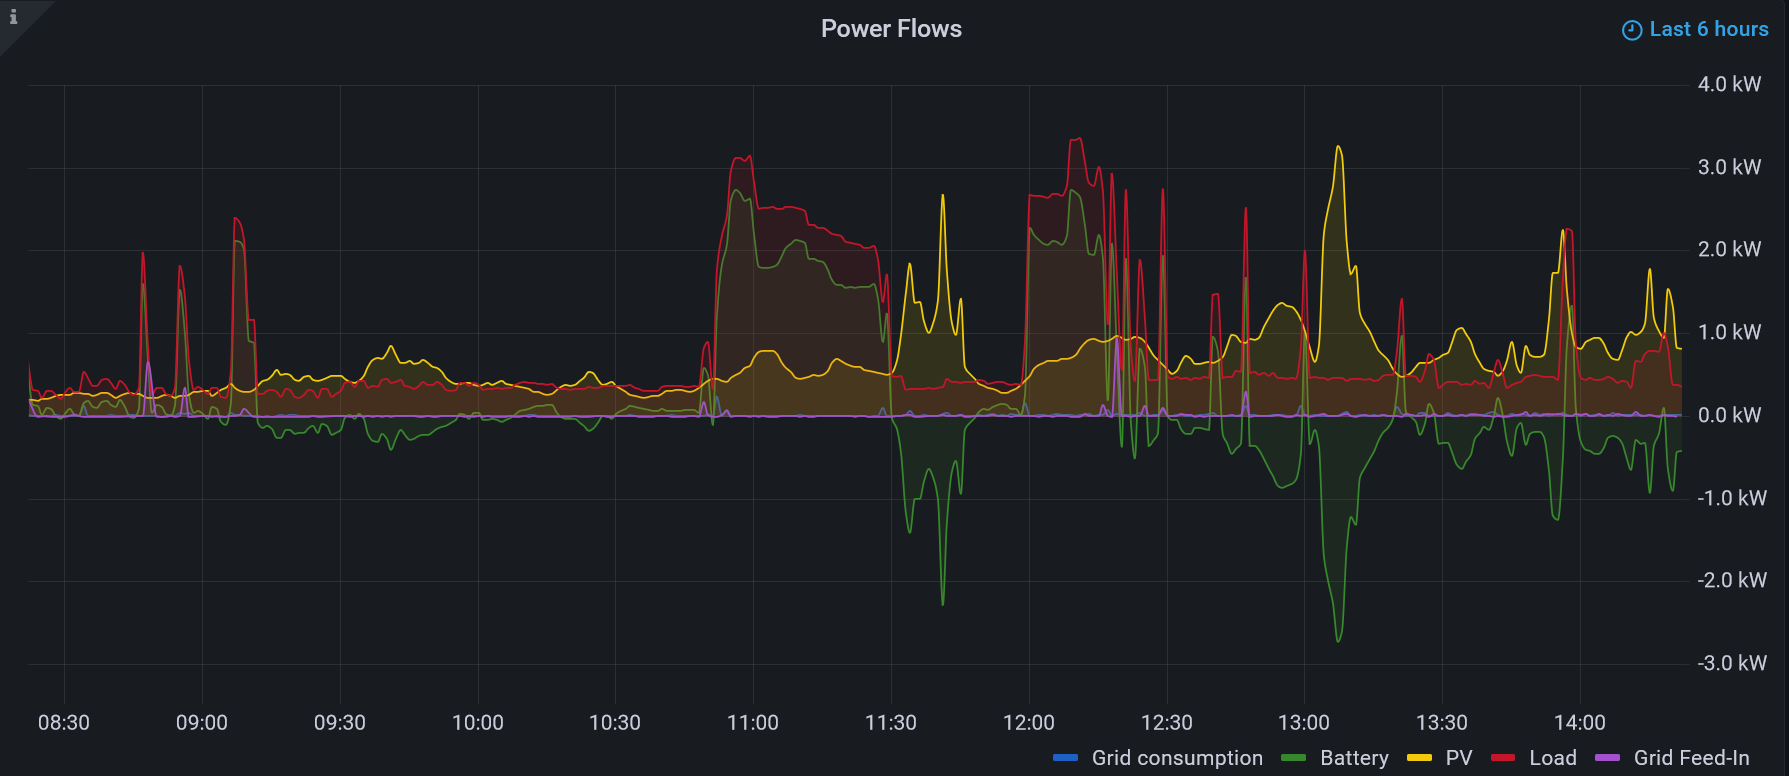Image resolution: width=1789 pixels, height=776 pixels.
Task: Click the deepest green Battery dip after 13:00
Action: pyautogui.click(x=1338, y=640)
